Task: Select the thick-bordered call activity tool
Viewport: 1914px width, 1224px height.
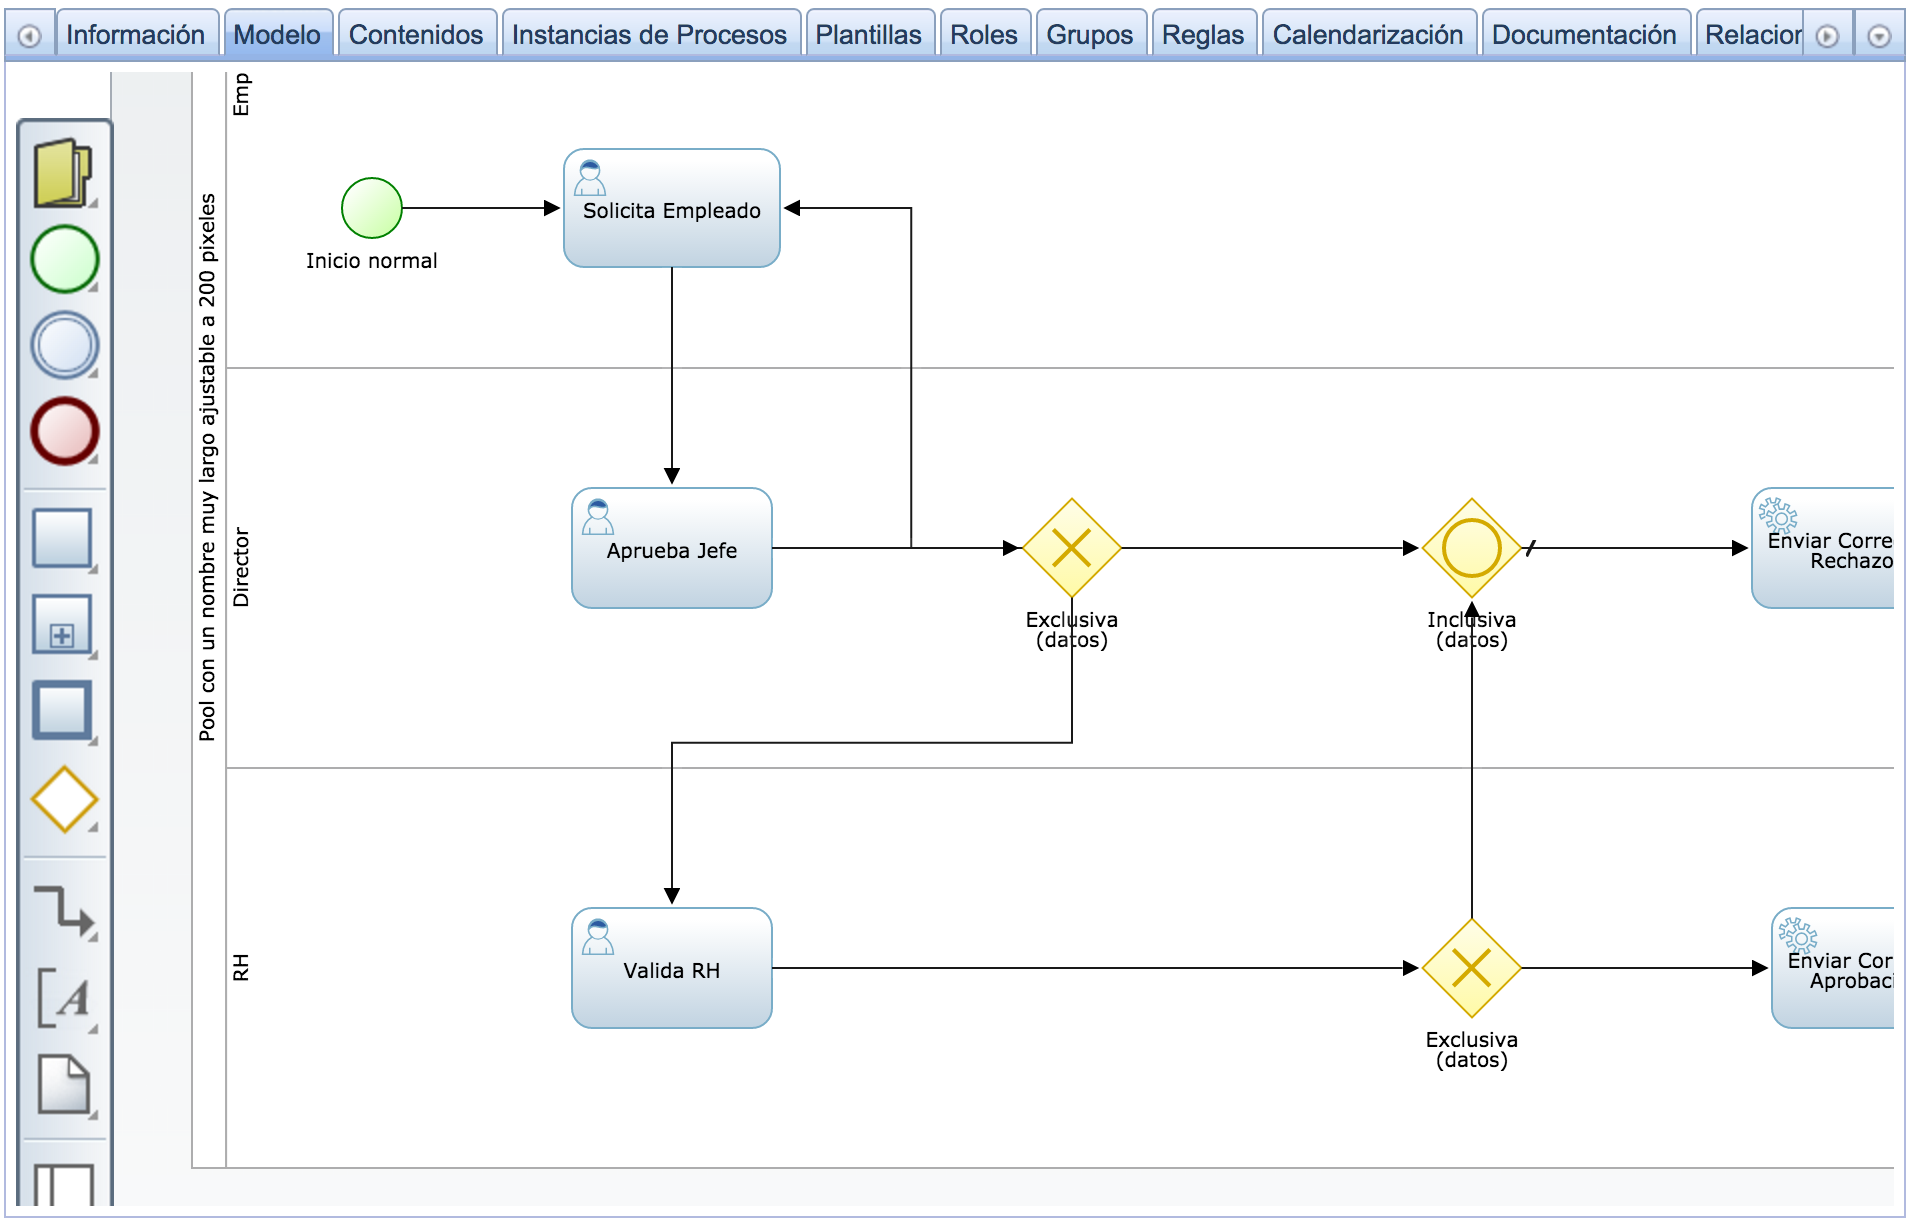Action: [63, 711]
